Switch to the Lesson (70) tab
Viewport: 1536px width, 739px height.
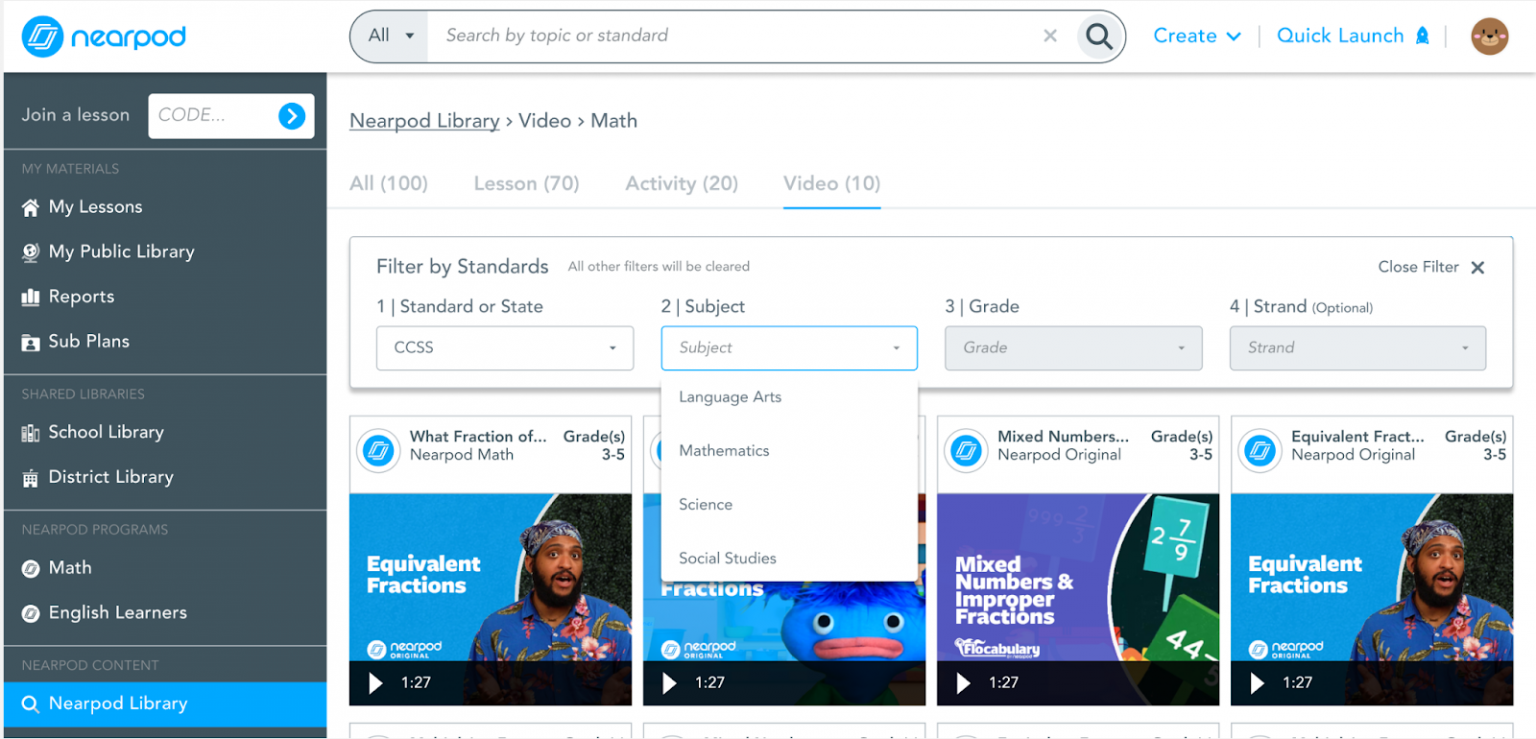[526, 183]
